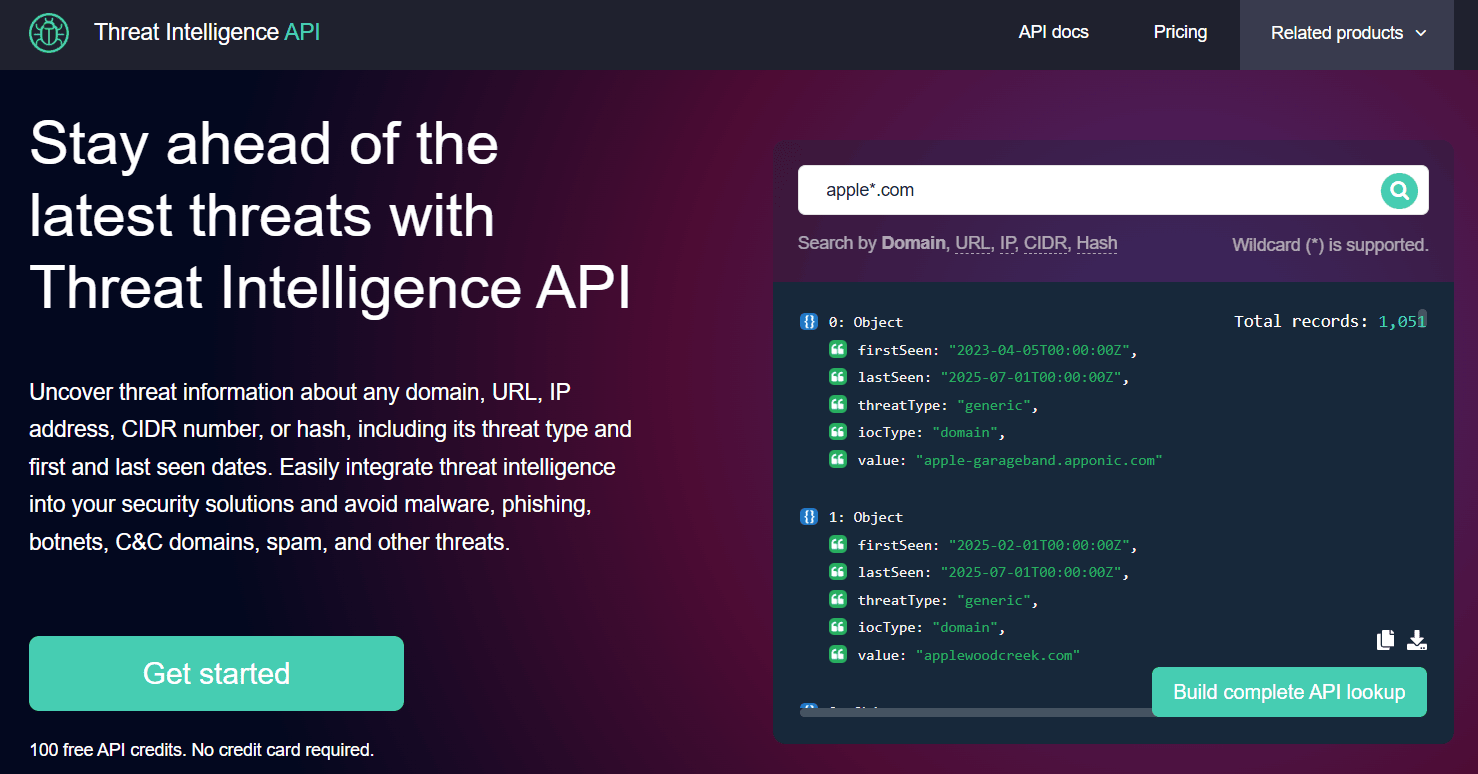Click quote icon next to object 1 threatType
The height and width of the screenshot is (774, 1478).
(838, 600)
